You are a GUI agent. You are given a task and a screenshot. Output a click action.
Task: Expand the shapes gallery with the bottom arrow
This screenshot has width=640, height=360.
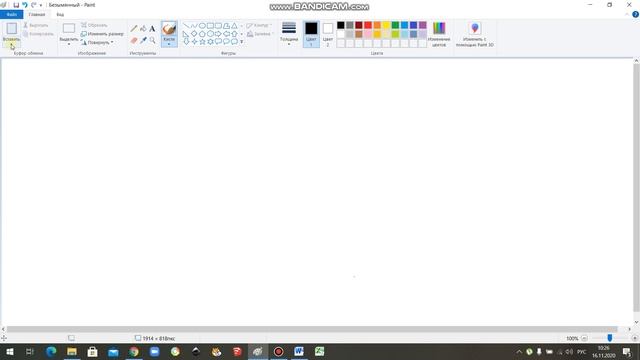tap(242, 42)
